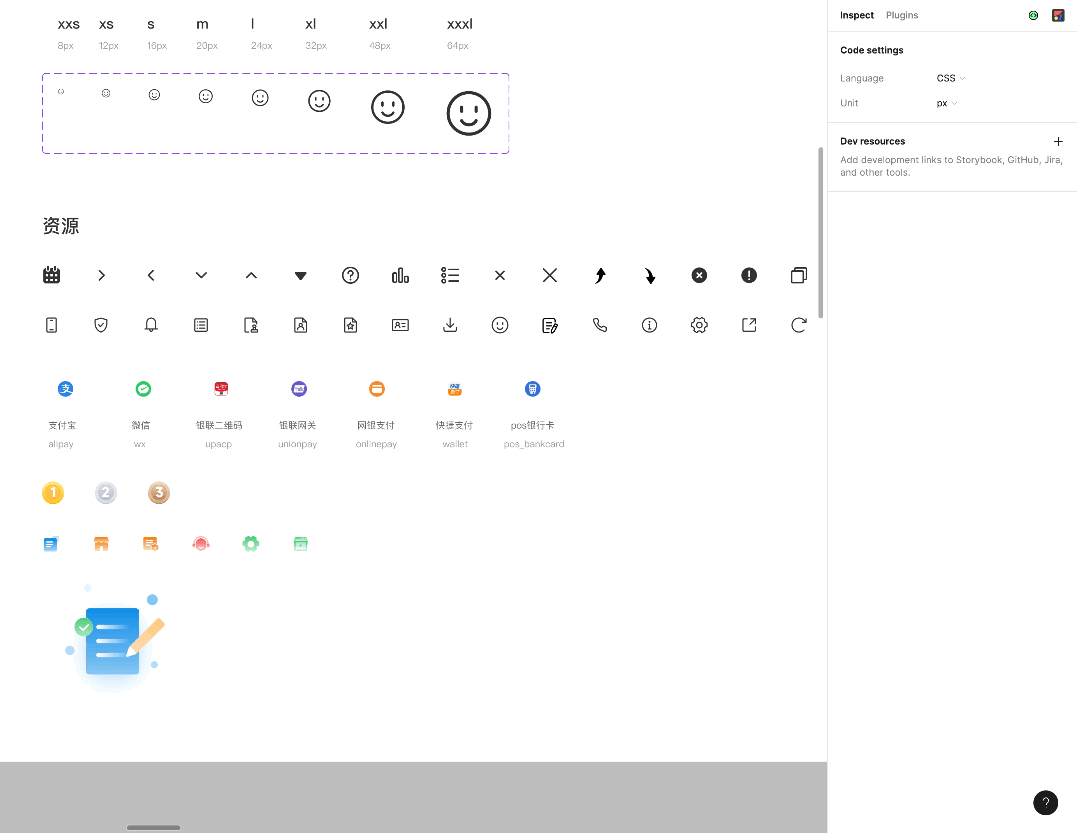Select the notification bell icon
This screenshot has height=833, width=1080.
click(151, 325)
